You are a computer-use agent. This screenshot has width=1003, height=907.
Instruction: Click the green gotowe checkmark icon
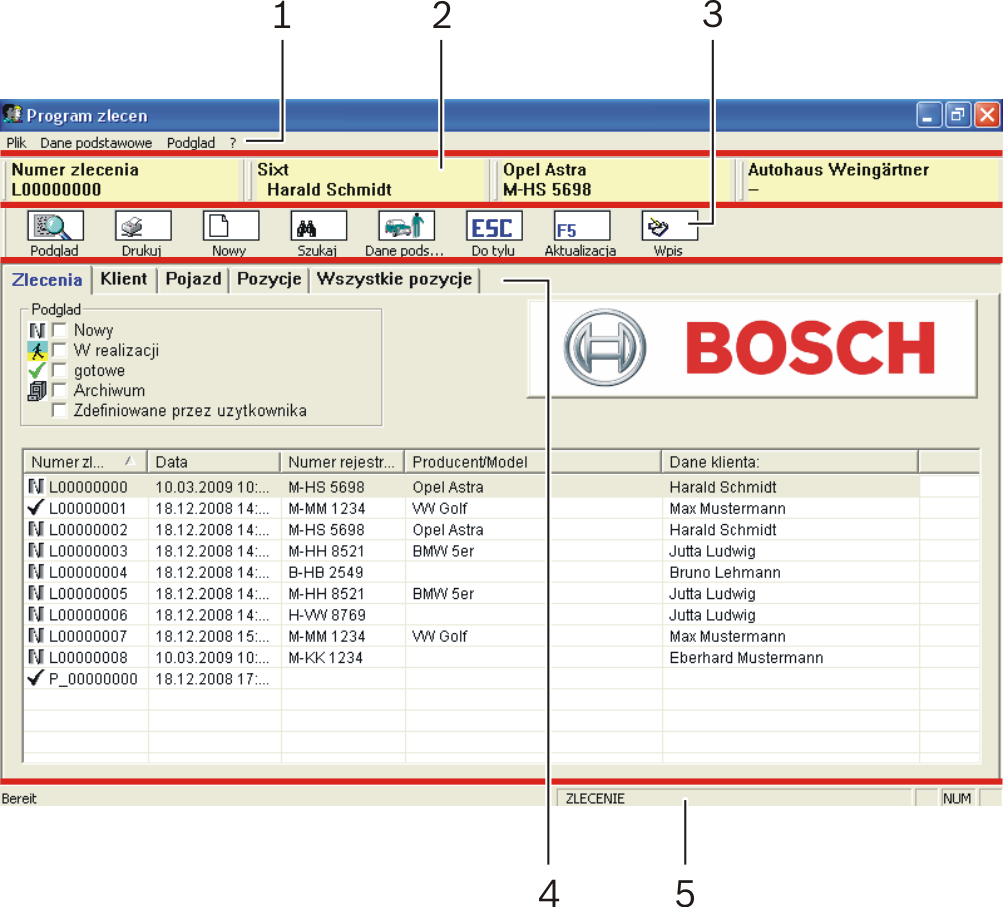click(x=37, y=370)
